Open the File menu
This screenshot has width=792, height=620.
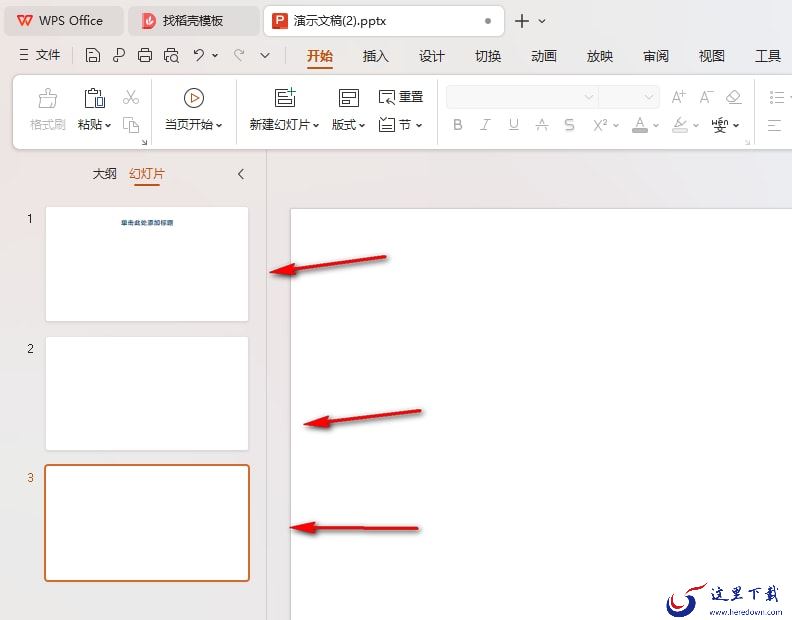(40, 55)
